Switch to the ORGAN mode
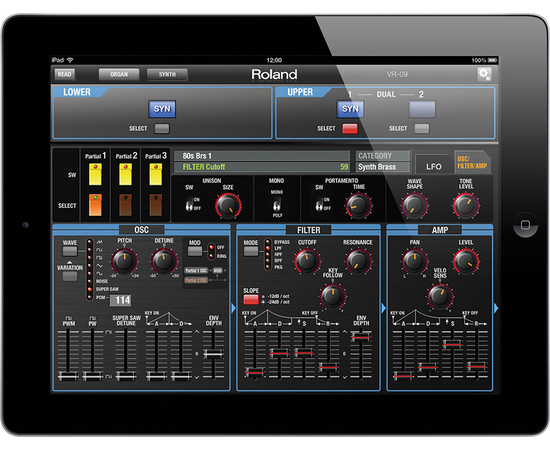Image resolution: width=550 pixels, height=450 pixels. click(x=119, y=74)
